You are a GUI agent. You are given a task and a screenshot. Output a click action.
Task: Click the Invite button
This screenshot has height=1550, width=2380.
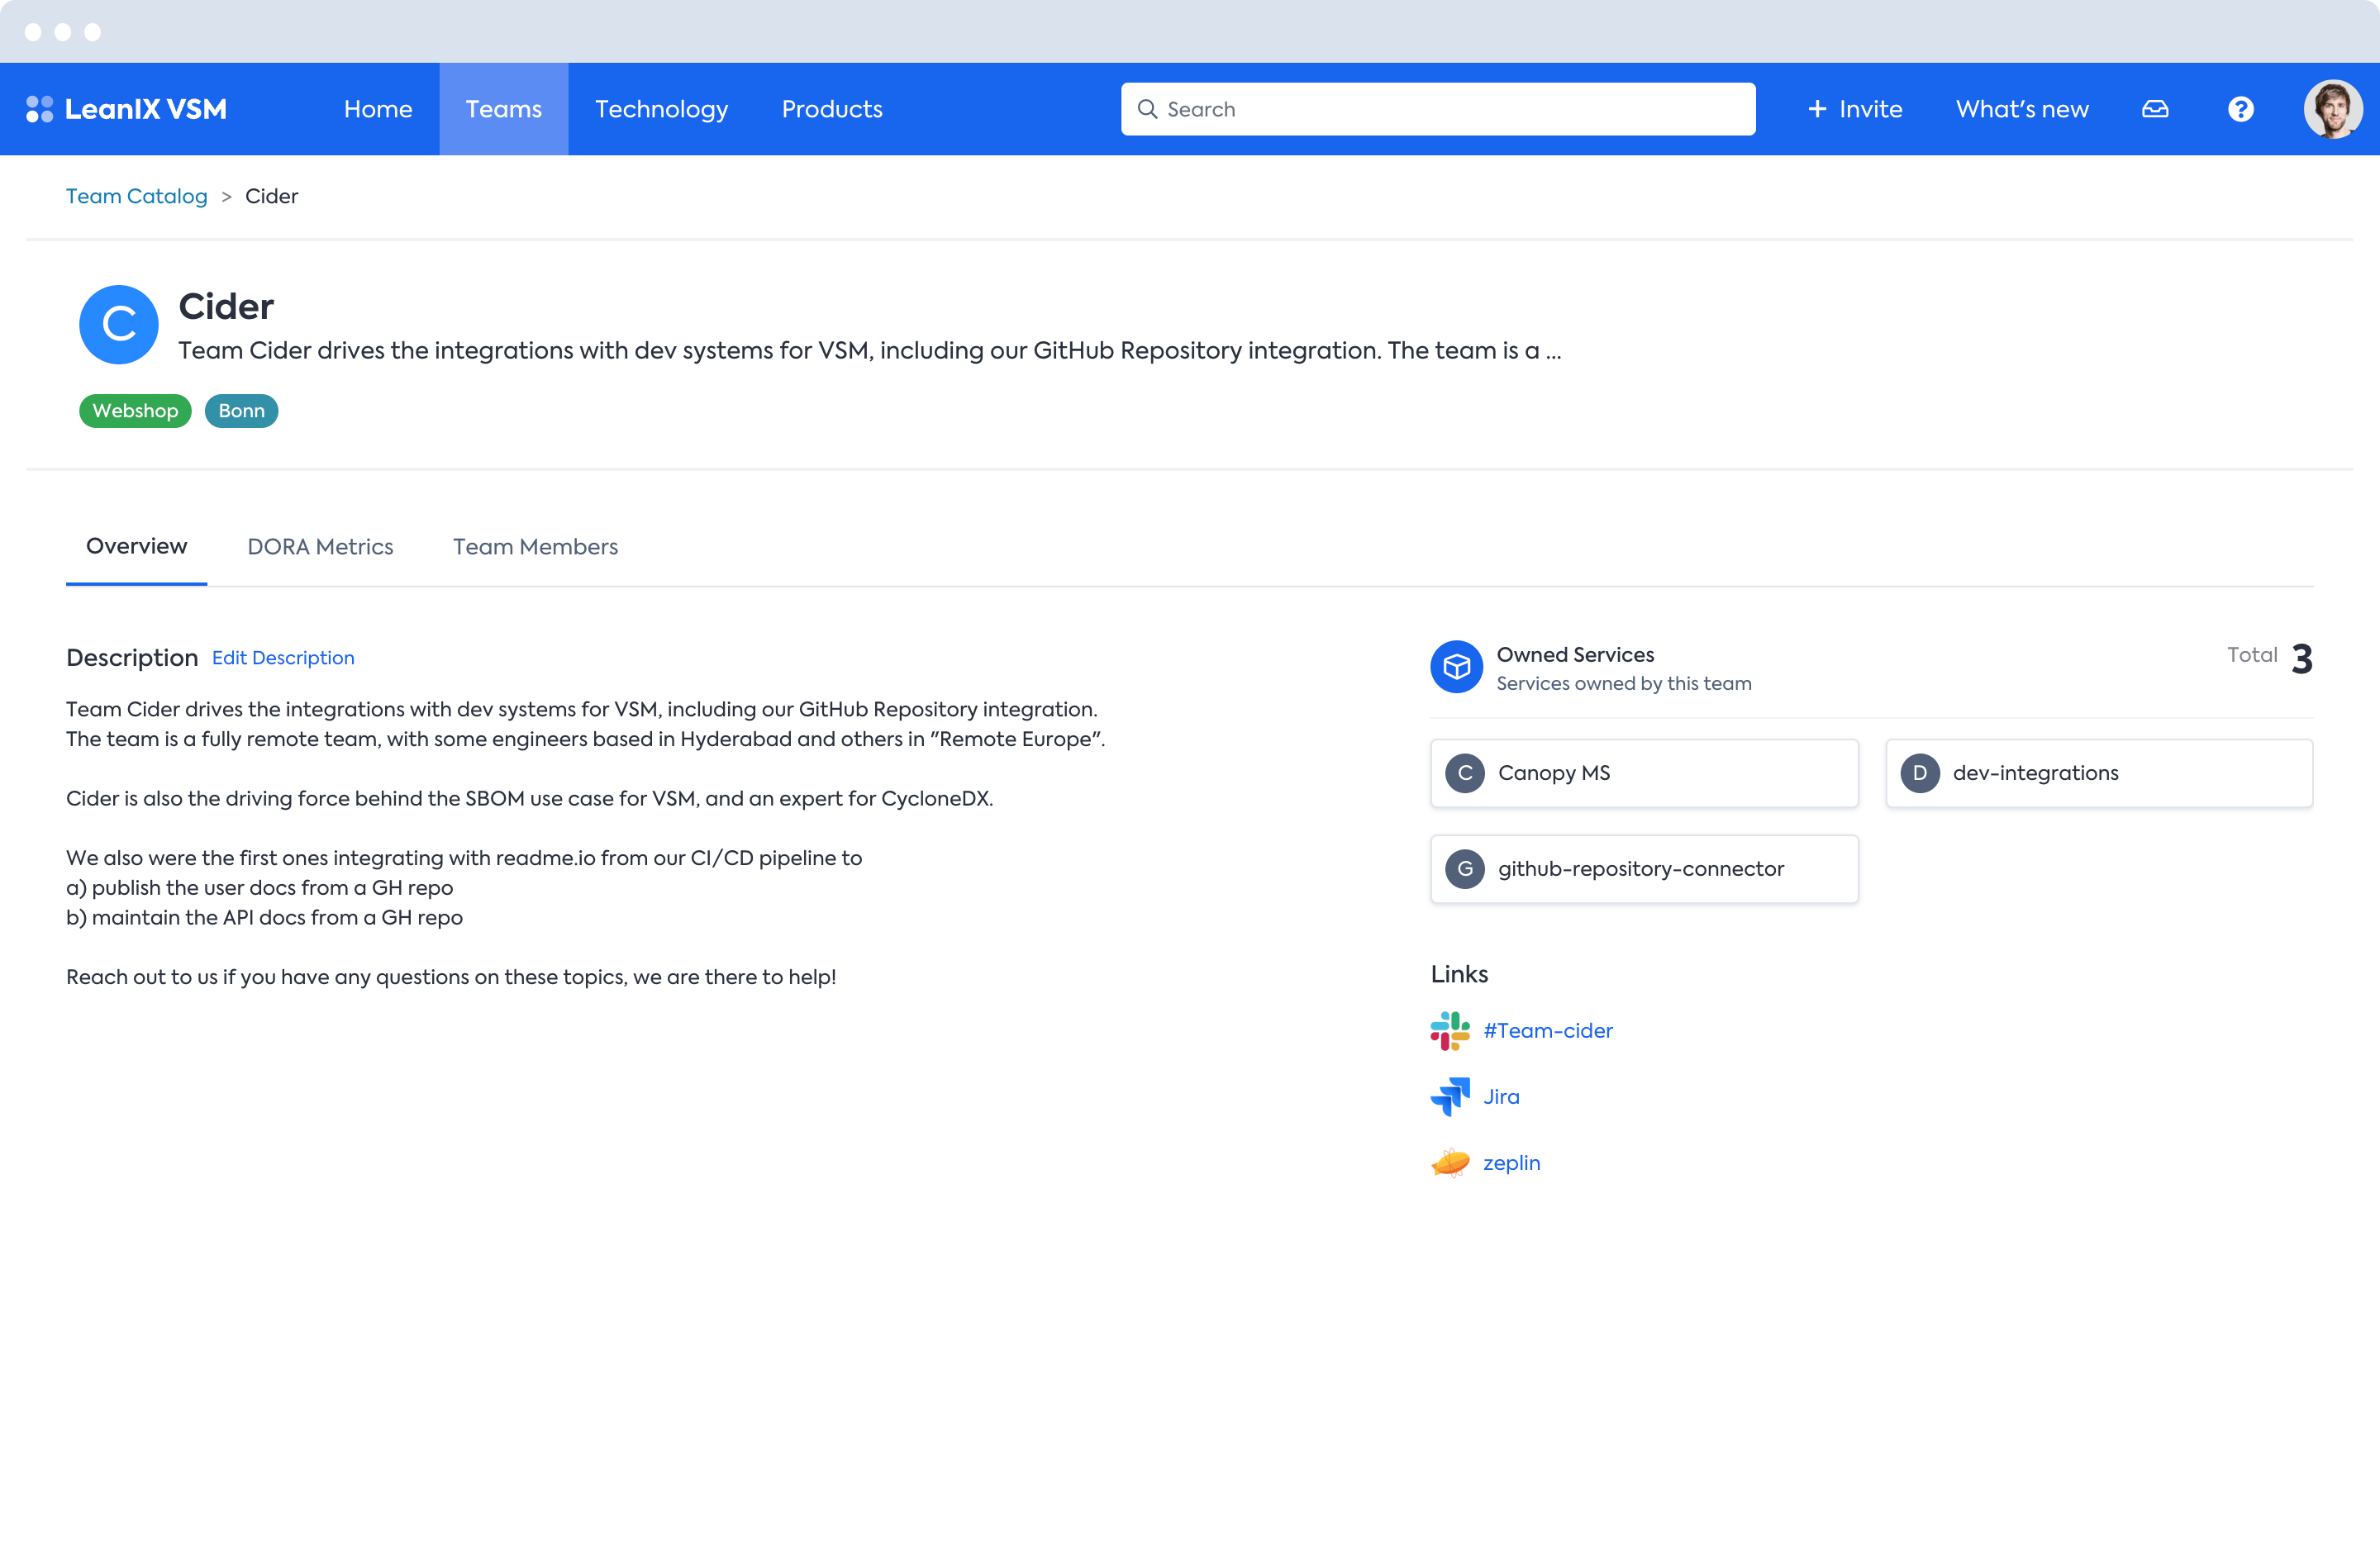[1855, 109]
